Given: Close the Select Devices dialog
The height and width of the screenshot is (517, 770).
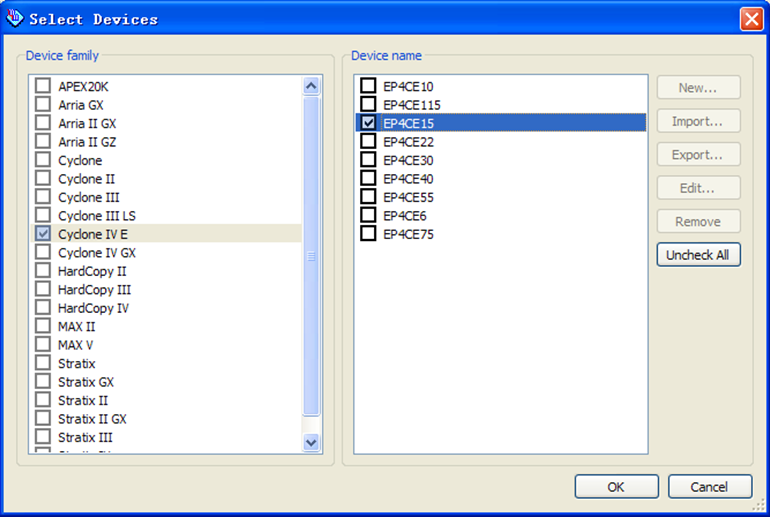Looking at the screenshot, I should (752, 19).
